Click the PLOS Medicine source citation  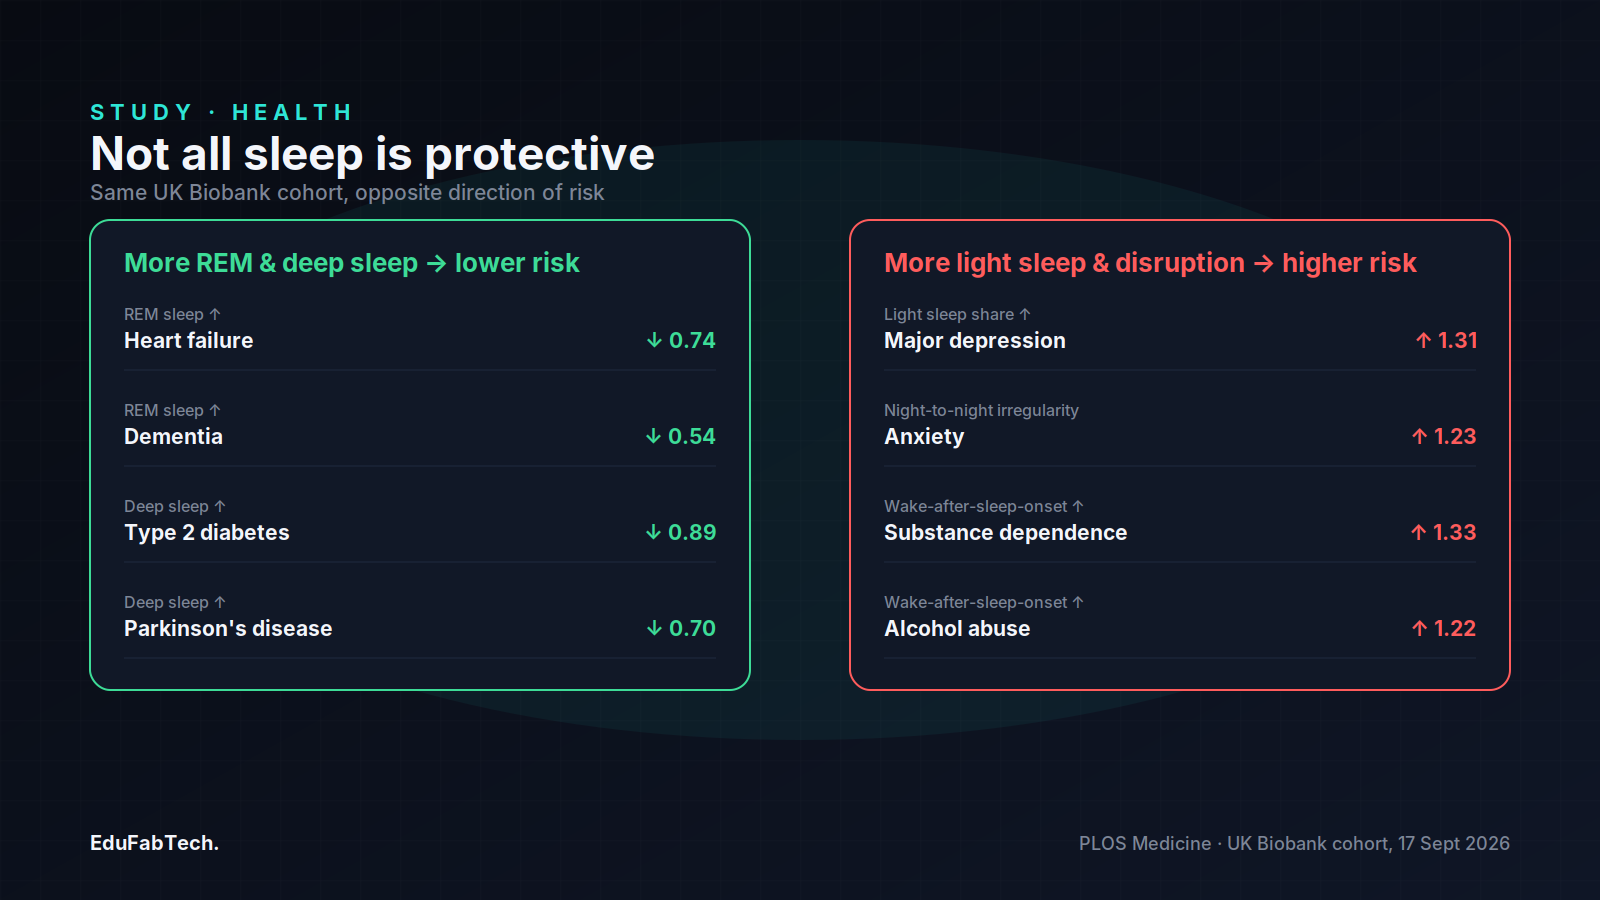click(x=1294, y=843)
